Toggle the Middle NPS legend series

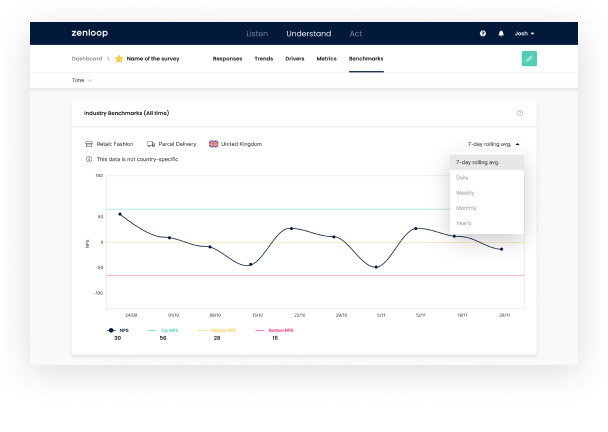pyautogui.click(x=217, y=330)
